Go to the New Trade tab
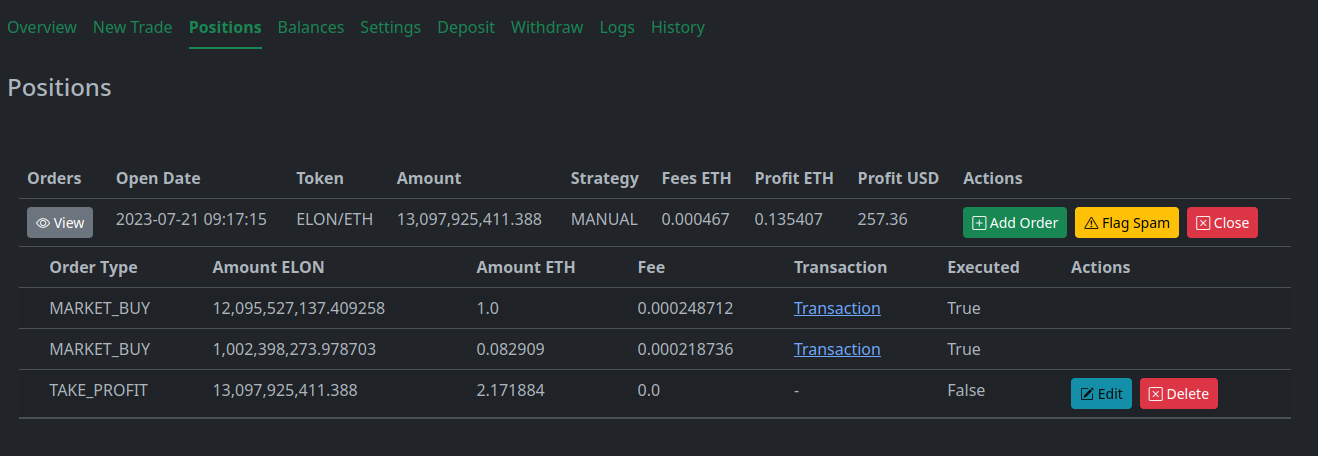Screen dimensions: 1318x456 tap(132, 27)
